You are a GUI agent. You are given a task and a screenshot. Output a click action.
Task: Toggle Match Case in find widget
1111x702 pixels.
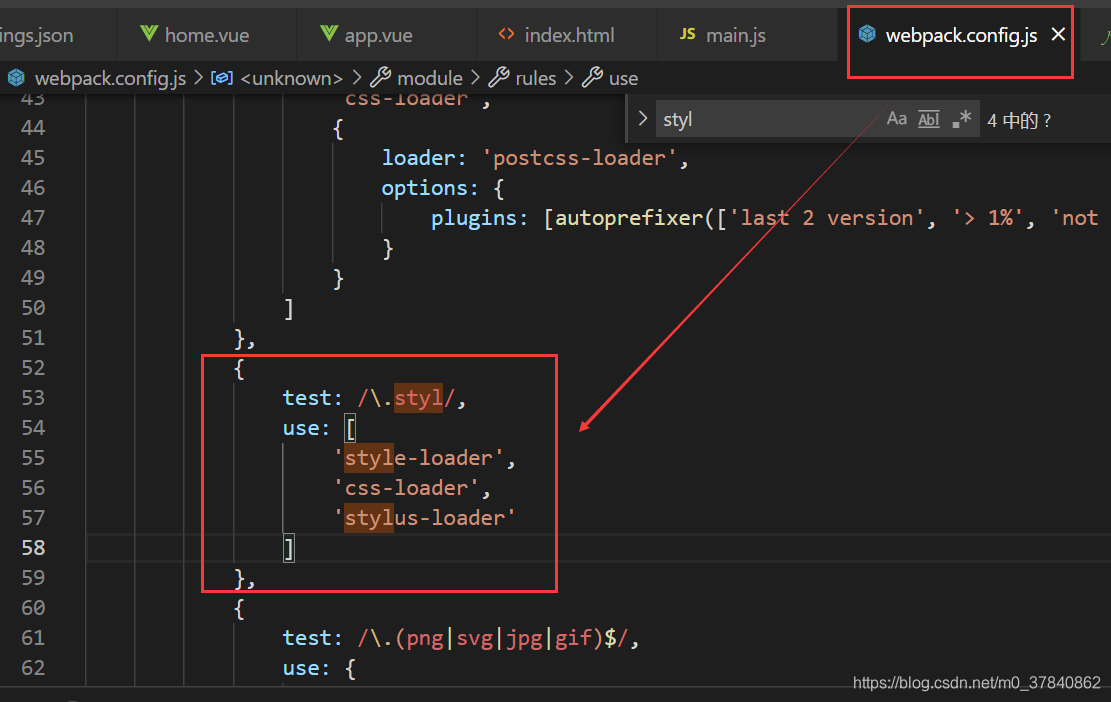click(896, 119)
